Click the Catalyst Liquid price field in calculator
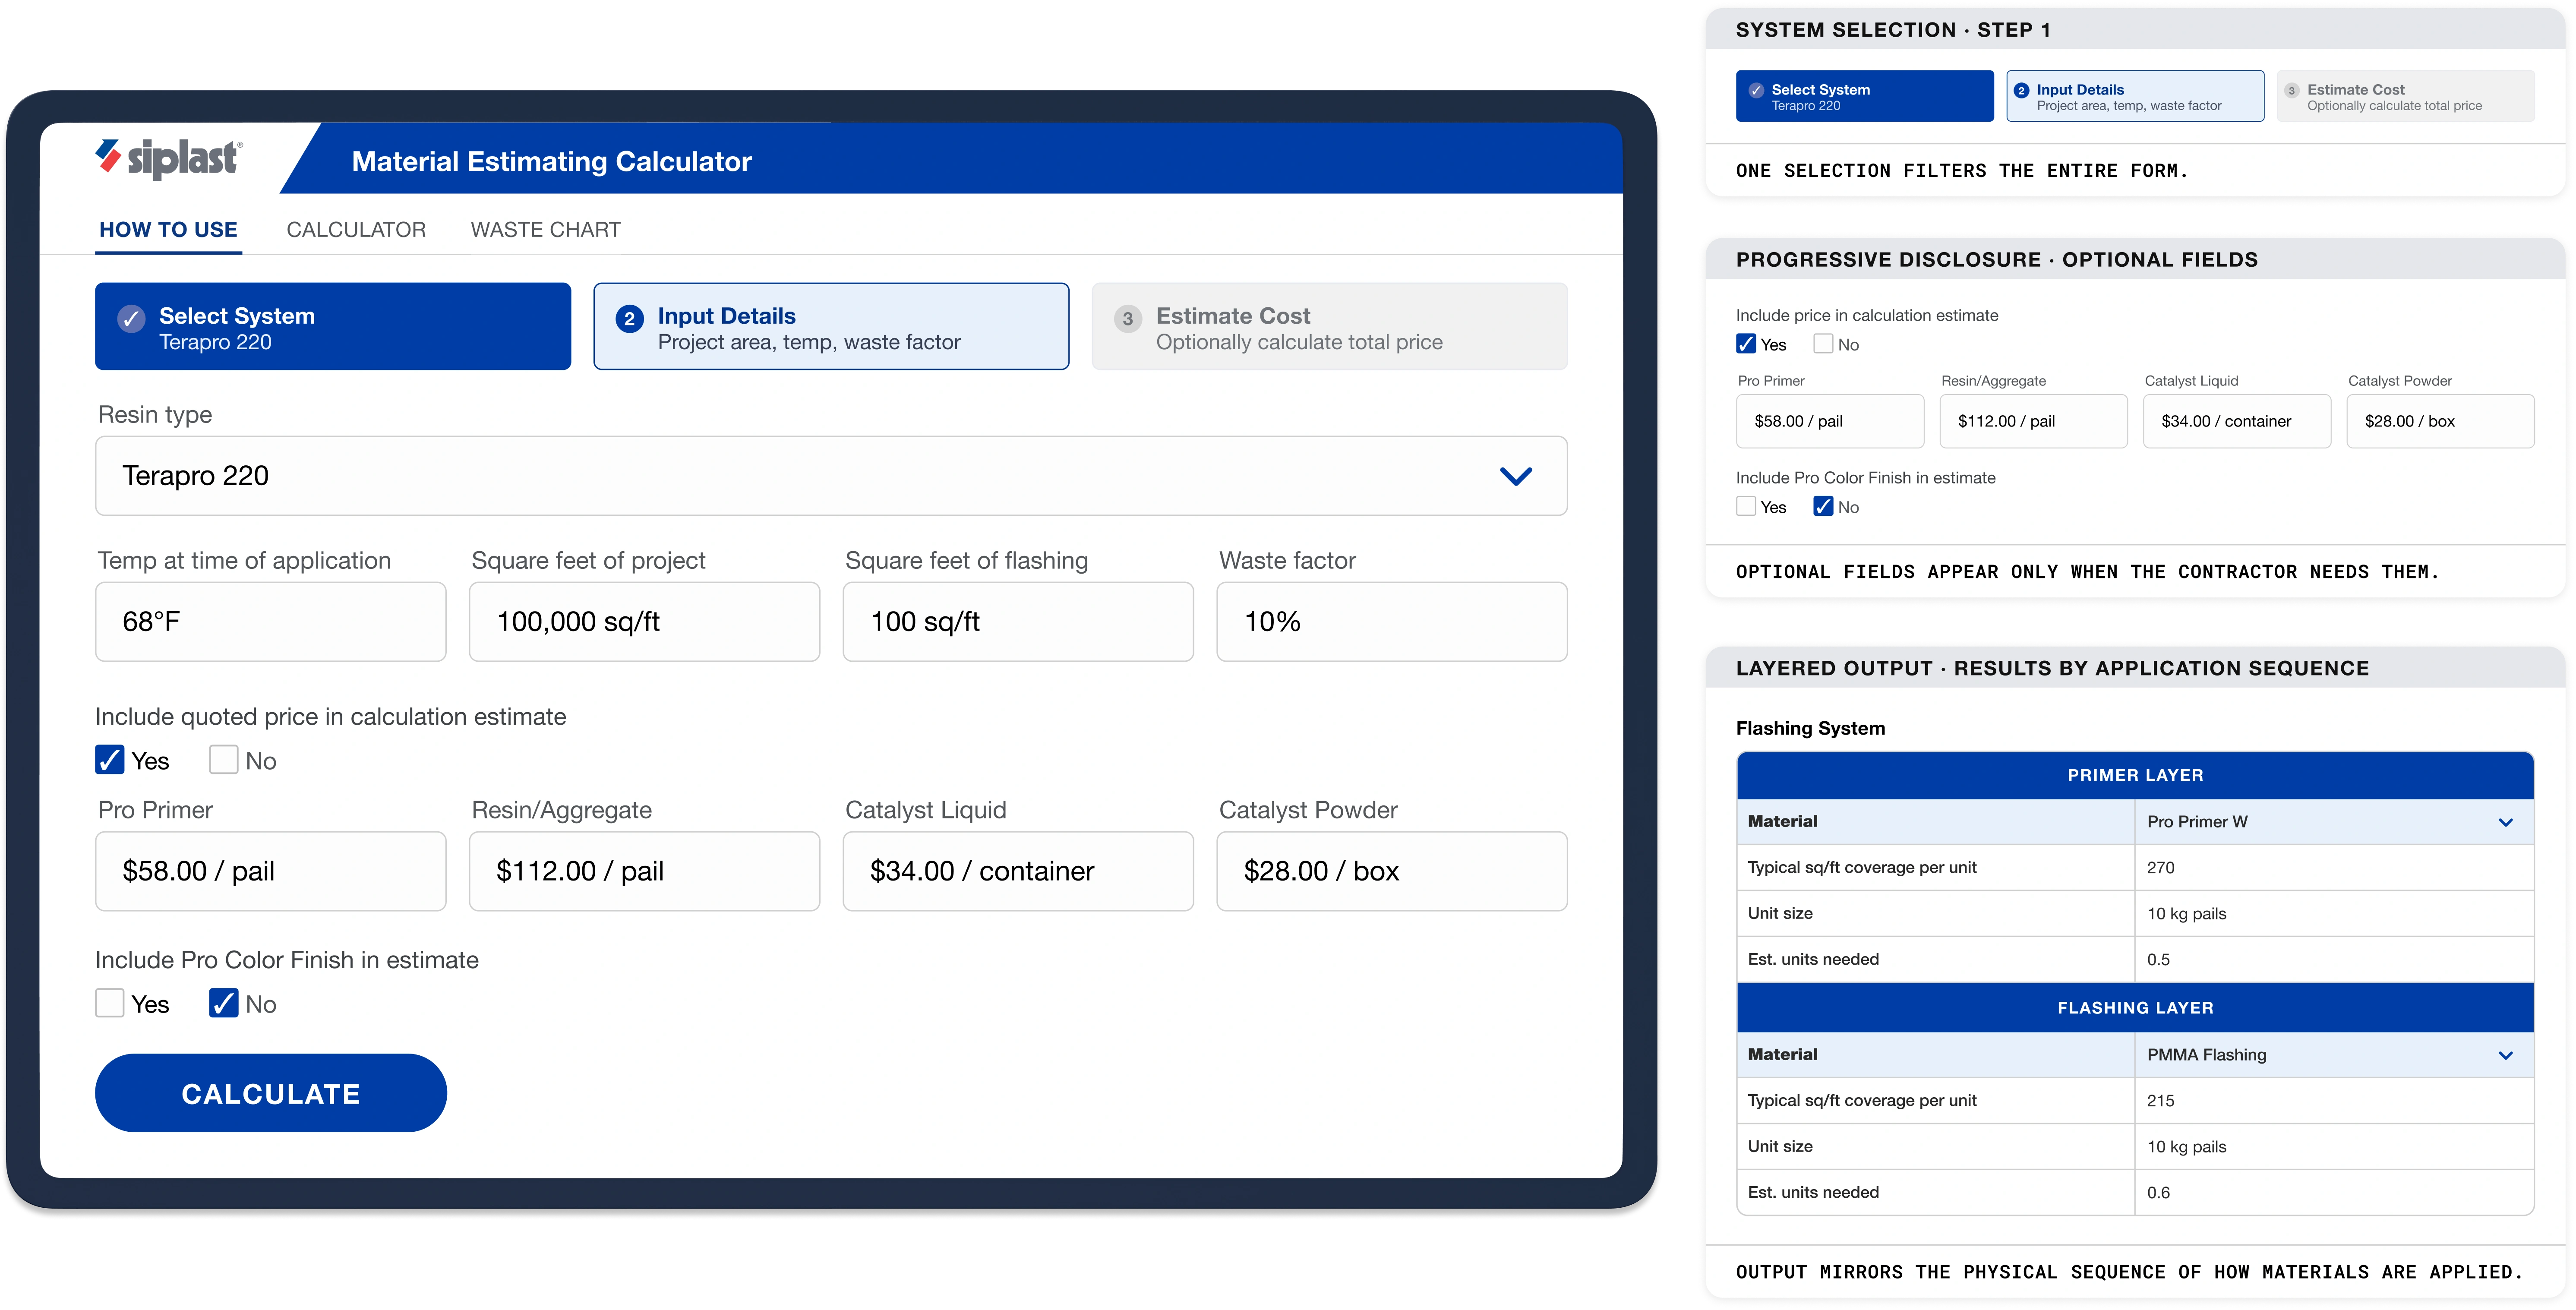 (1018, 871)
